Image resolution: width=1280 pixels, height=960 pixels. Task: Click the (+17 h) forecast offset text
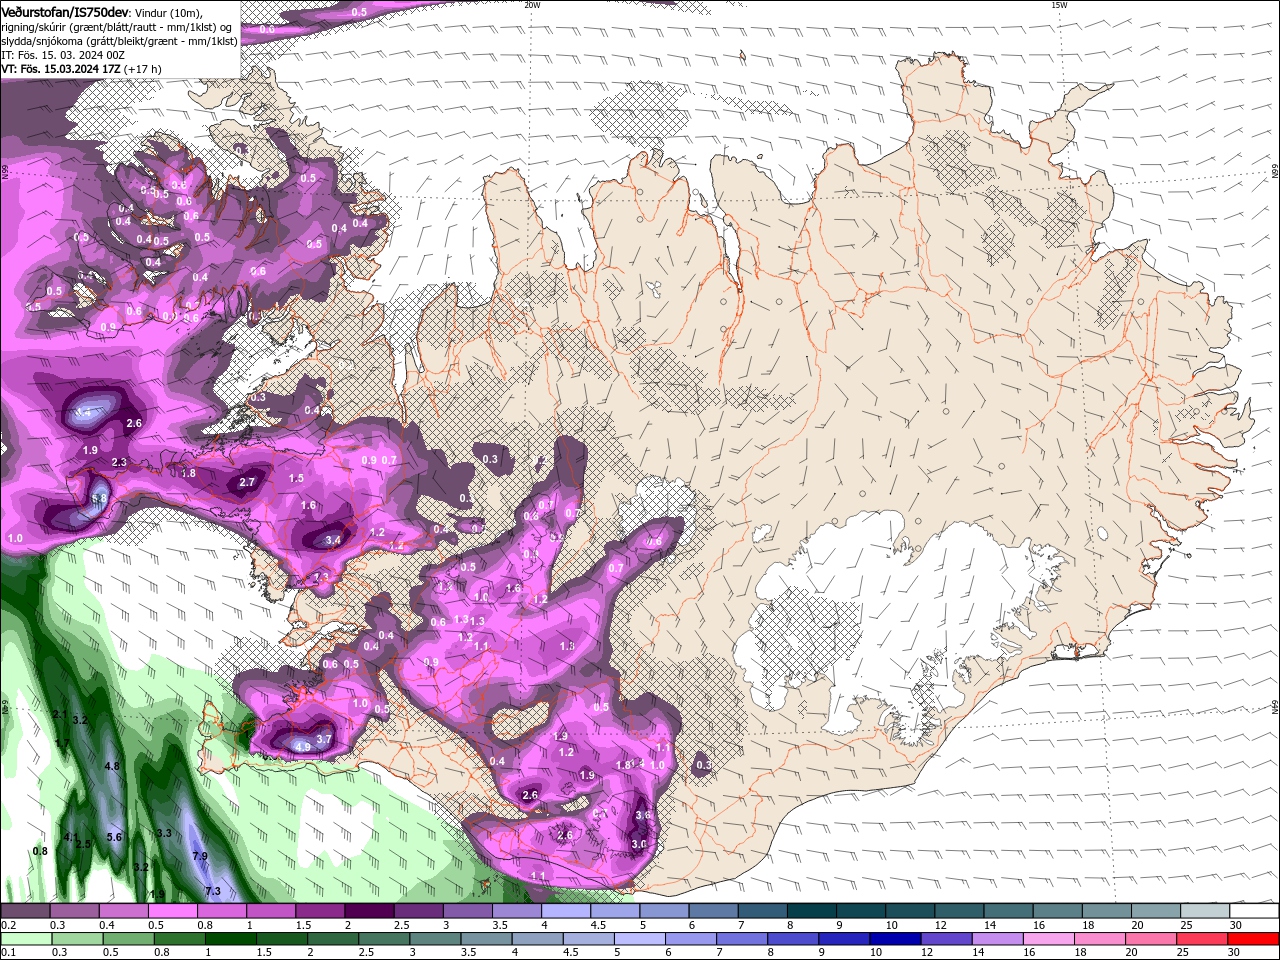pyautogui.click(x=143, y=69)
